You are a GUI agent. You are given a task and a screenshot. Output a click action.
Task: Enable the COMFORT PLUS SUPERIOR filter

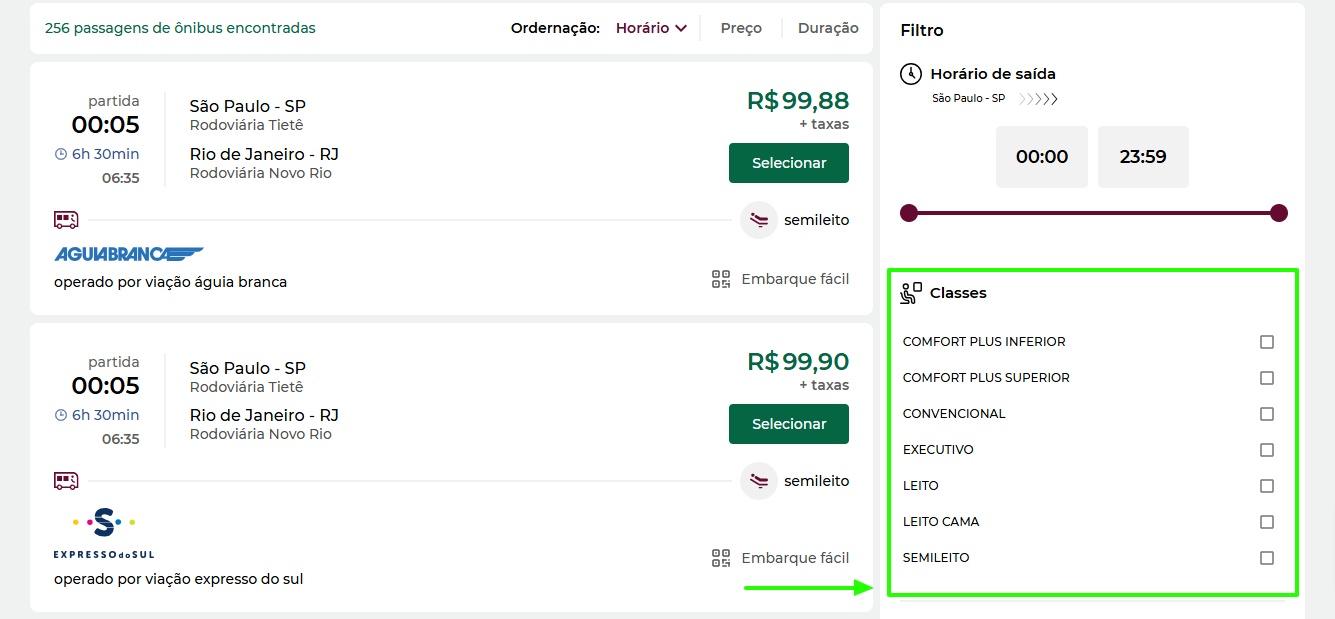pos(1267,378)
